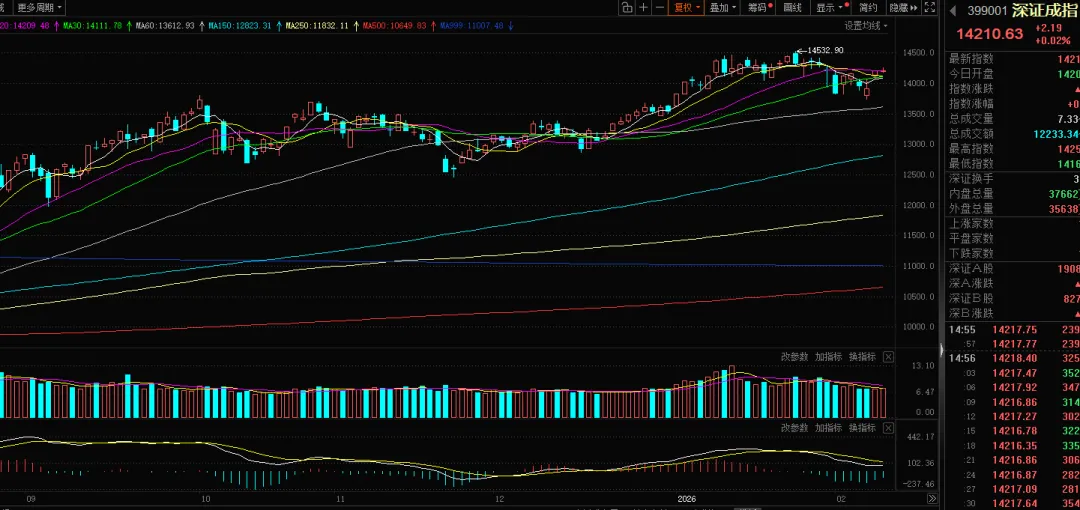Open the 显示 display dropdown
The image size is (1080, 510).
point(830,8)
